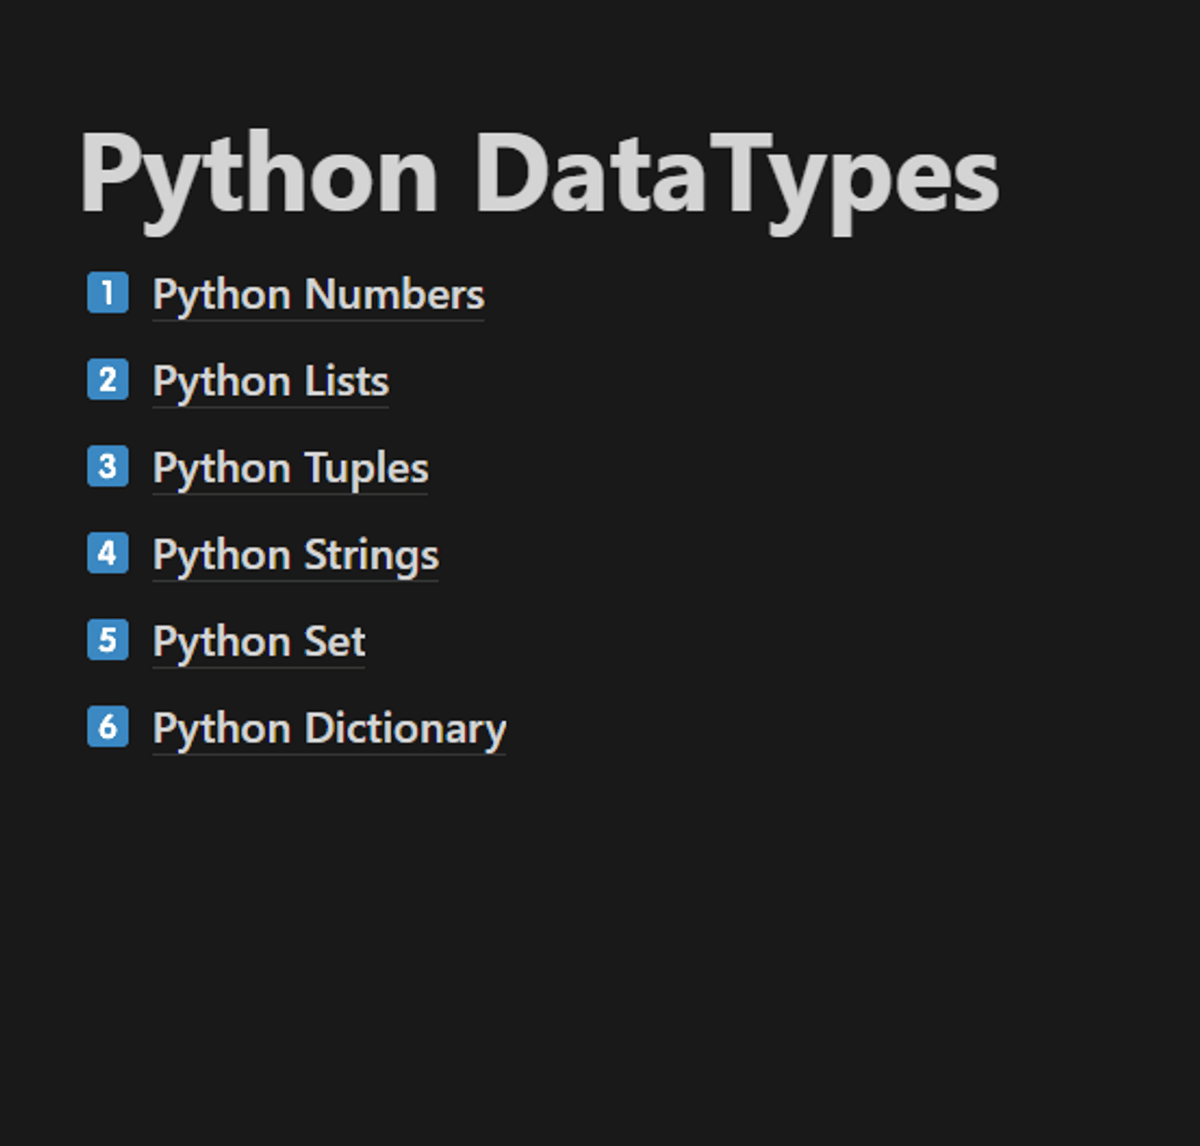The width and height of the screenshot is (1200, 1146).
Task: Click the word Lists in the second link
Action: [x=346, y=382]
